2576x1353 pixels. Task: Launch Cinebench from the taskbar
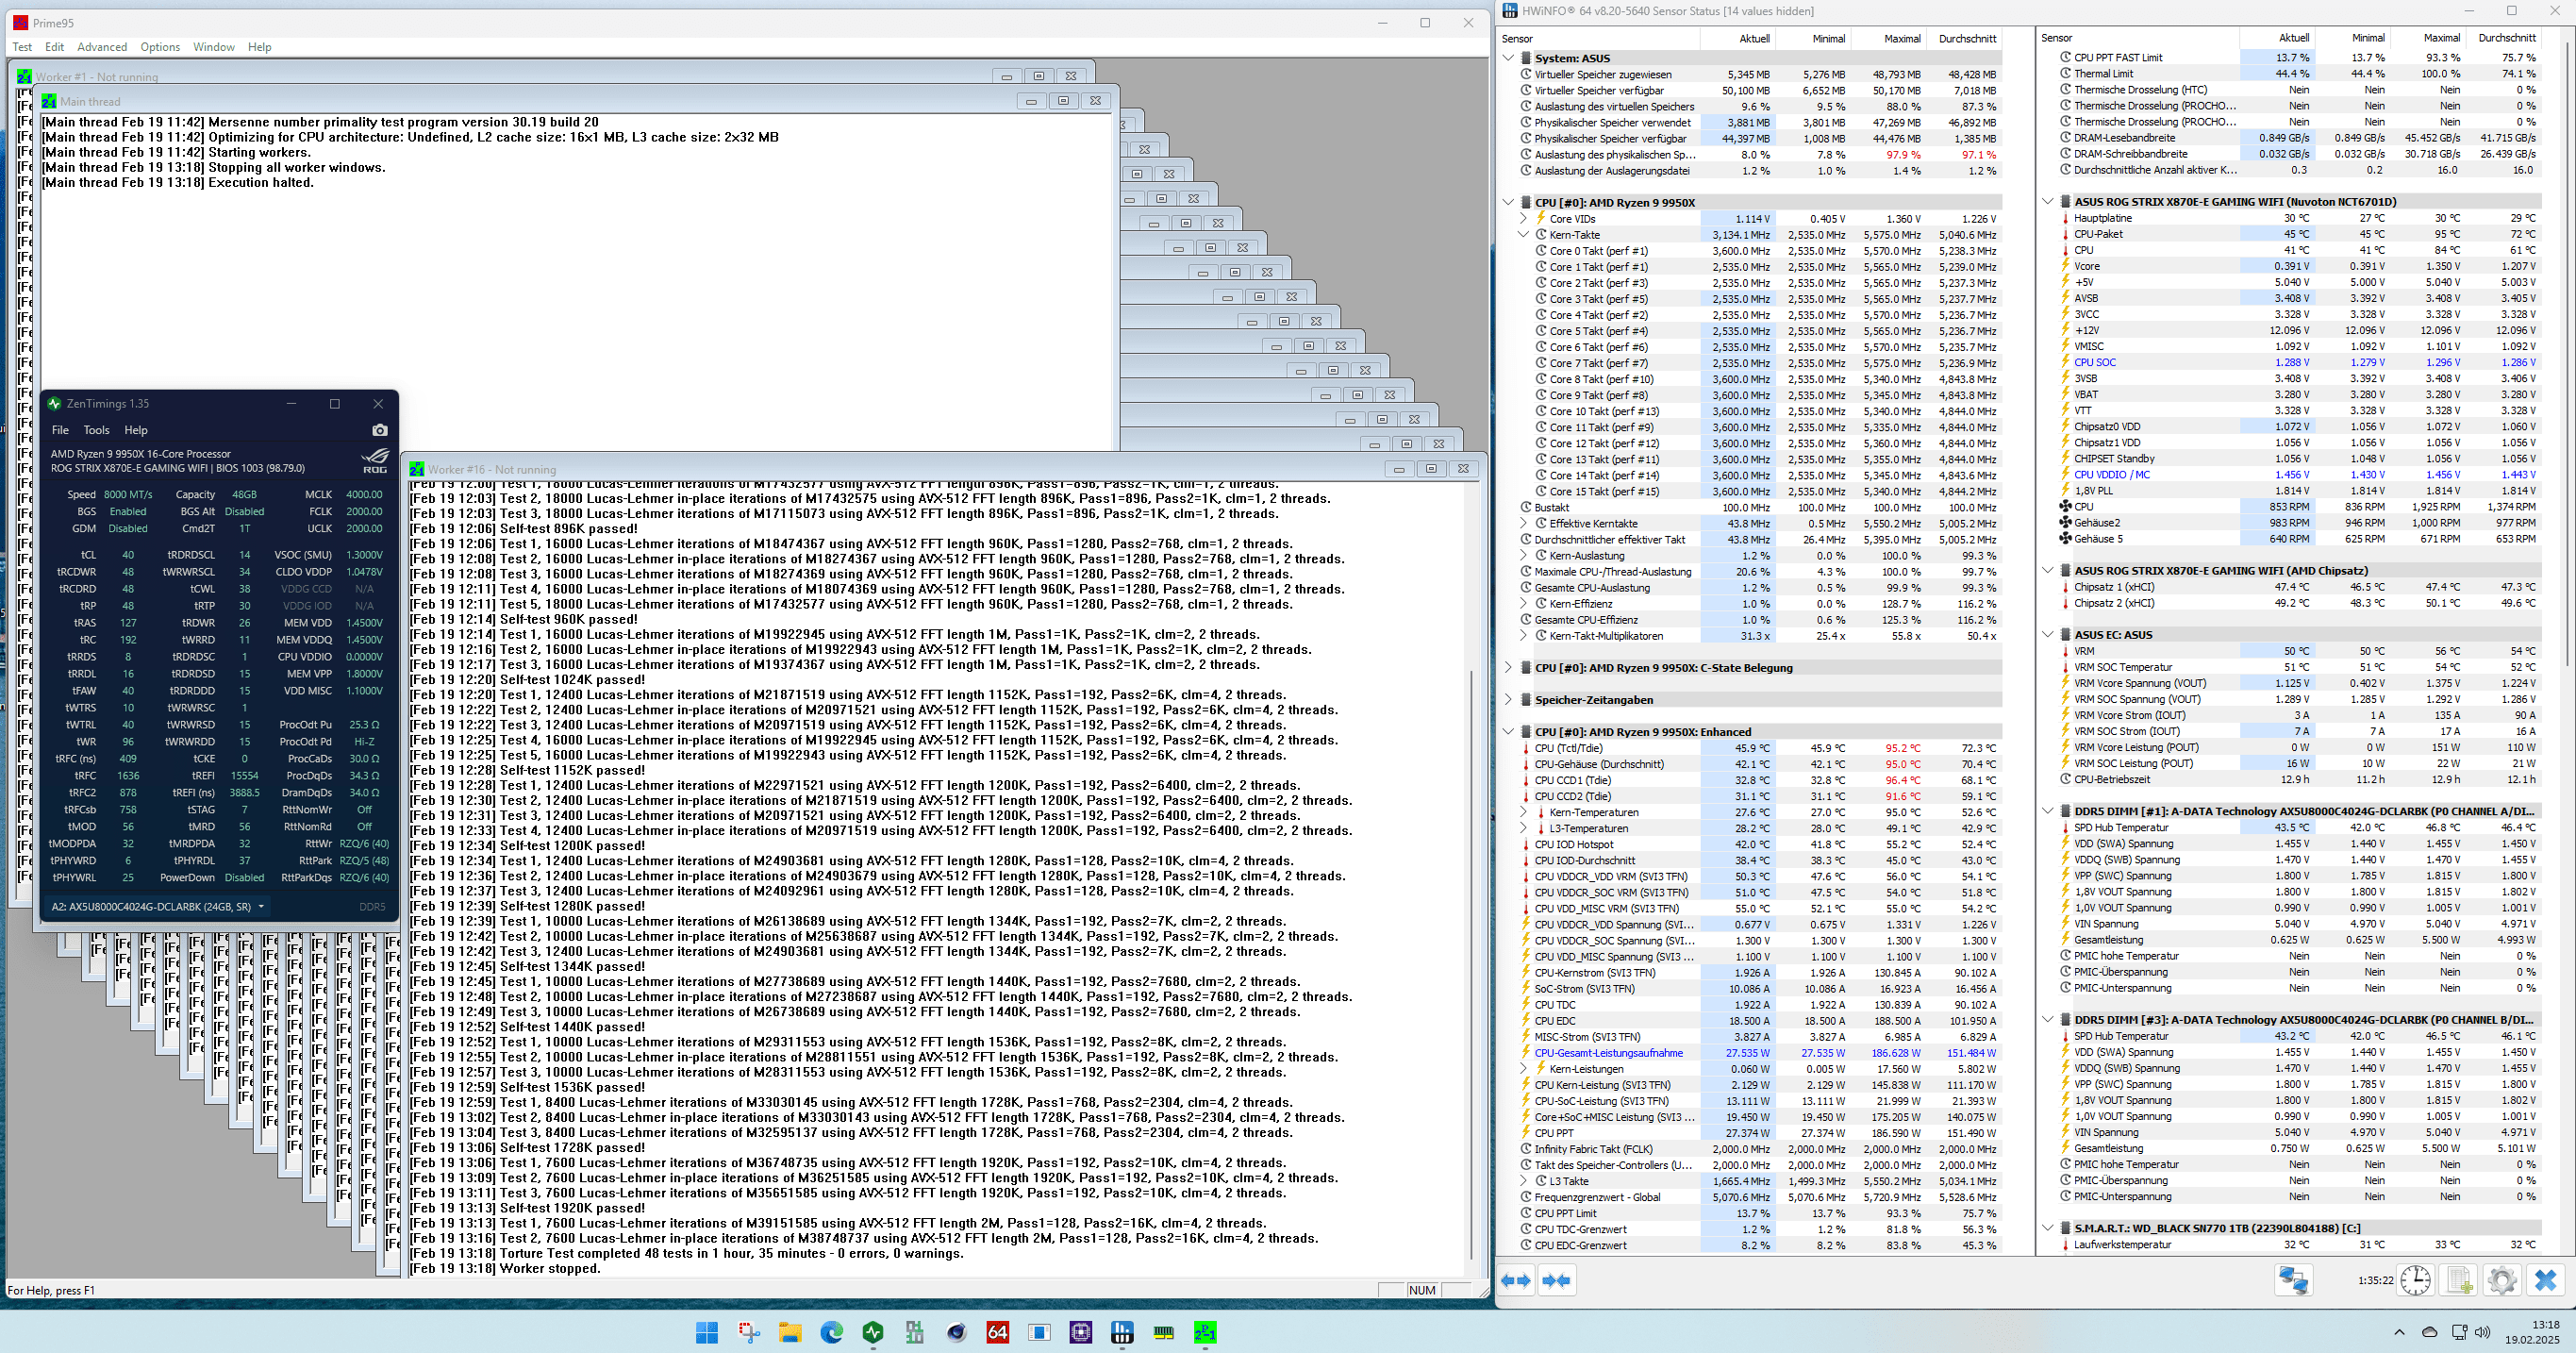coord(956,1332)
